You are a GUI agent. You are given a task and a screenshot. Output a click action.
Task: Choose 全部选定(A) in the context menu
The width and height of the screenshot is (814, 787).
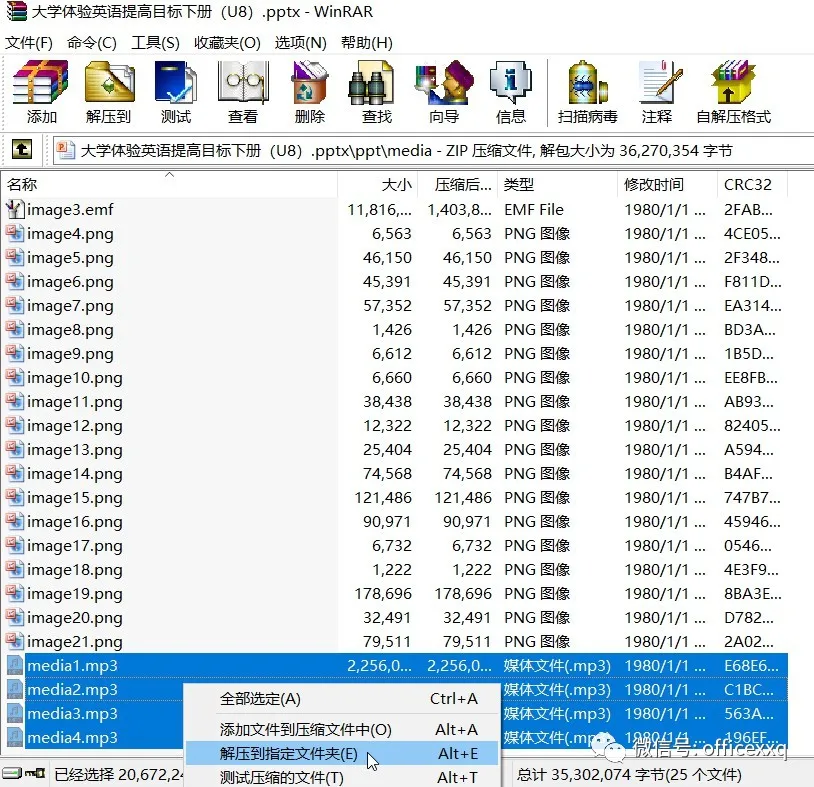coord(343,699)
